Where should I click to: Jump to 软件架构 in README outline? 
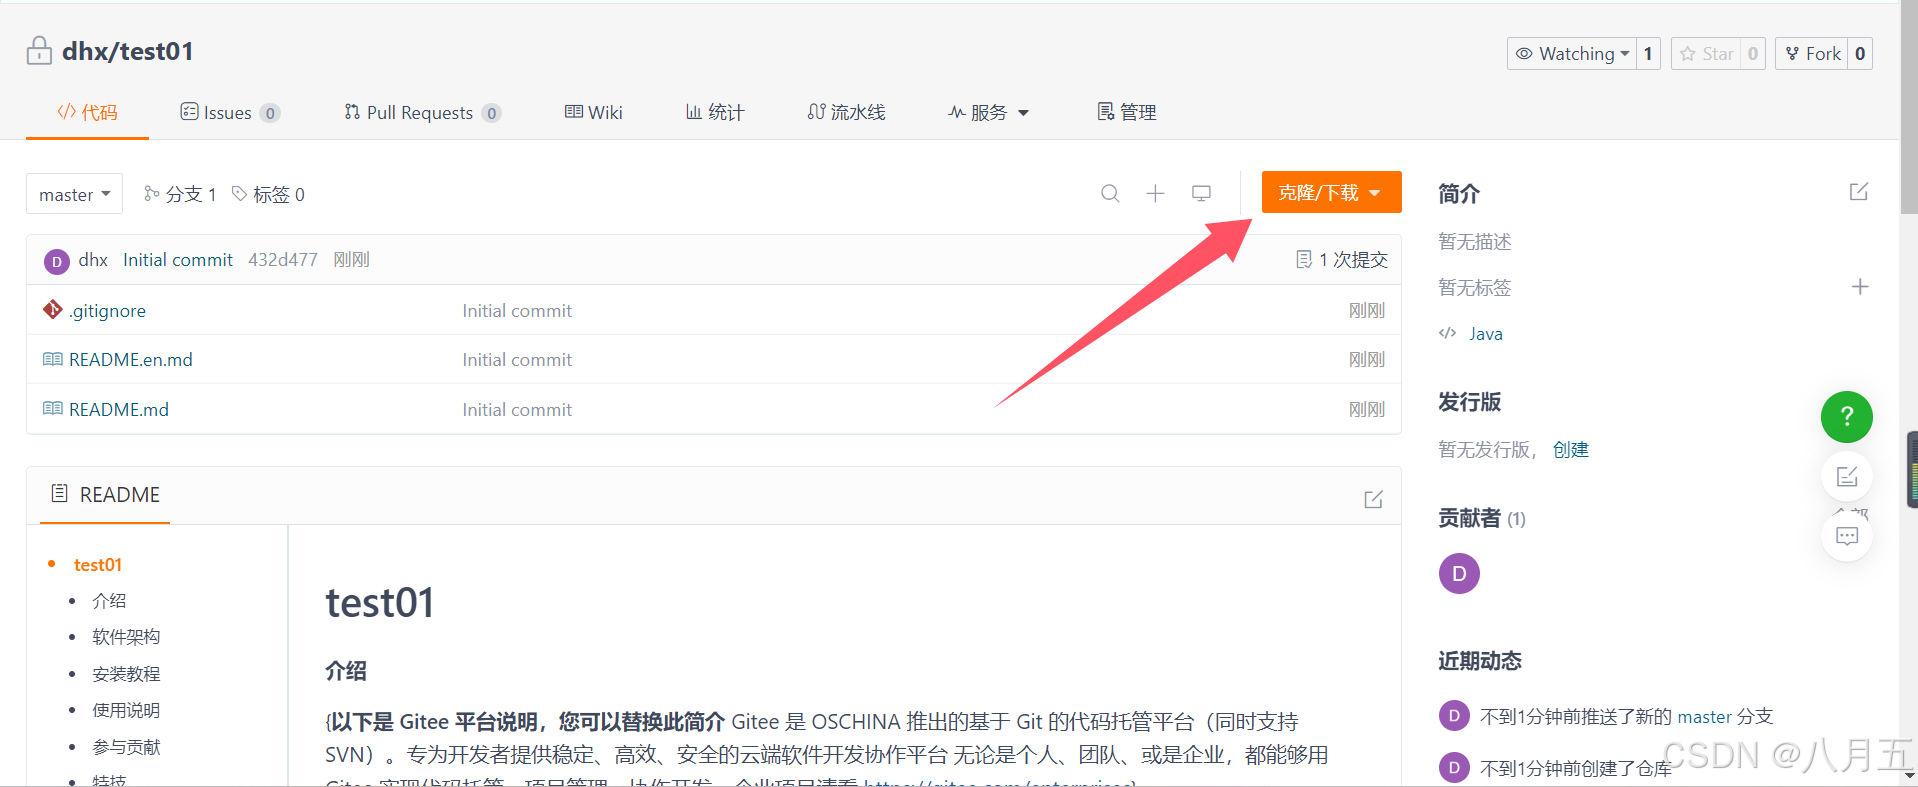coord(126,637)
